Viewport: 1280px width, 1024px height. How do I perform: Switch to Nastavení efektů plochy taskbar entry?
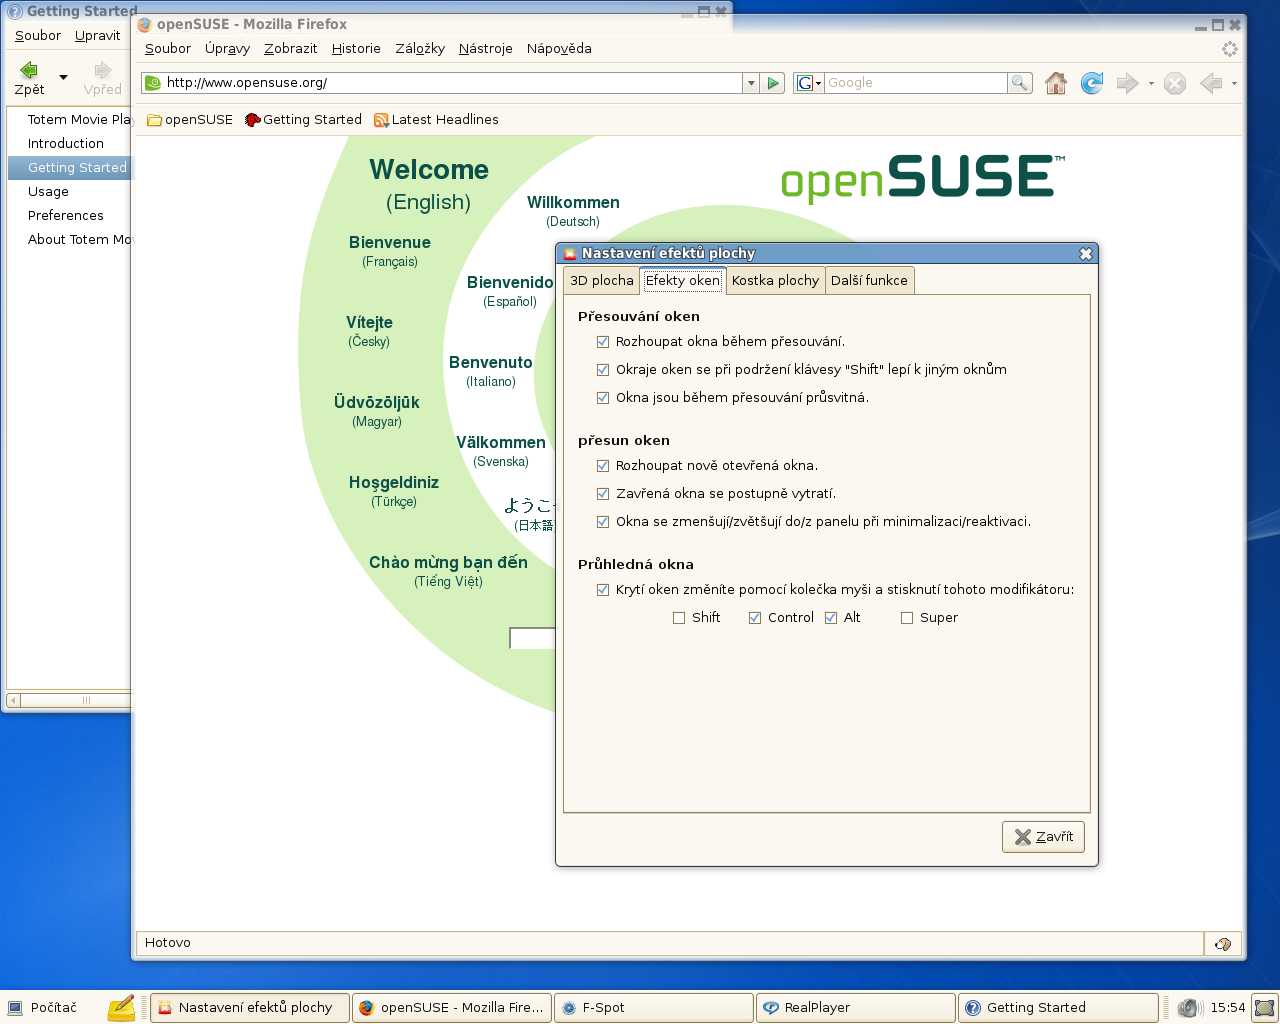(250, 1007)
